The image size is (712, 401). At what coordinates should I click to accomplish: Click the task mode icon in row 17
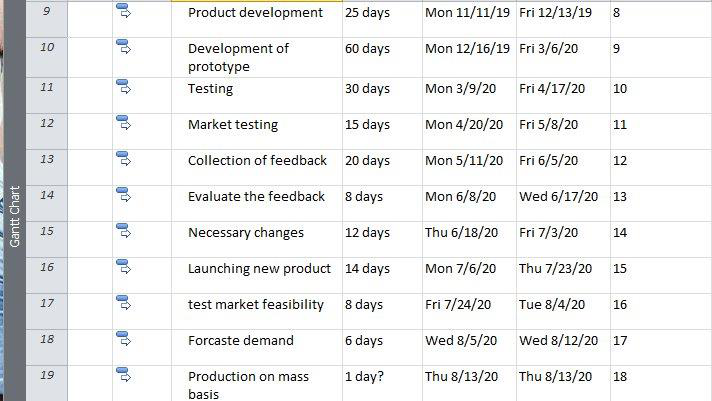[124, 302]
